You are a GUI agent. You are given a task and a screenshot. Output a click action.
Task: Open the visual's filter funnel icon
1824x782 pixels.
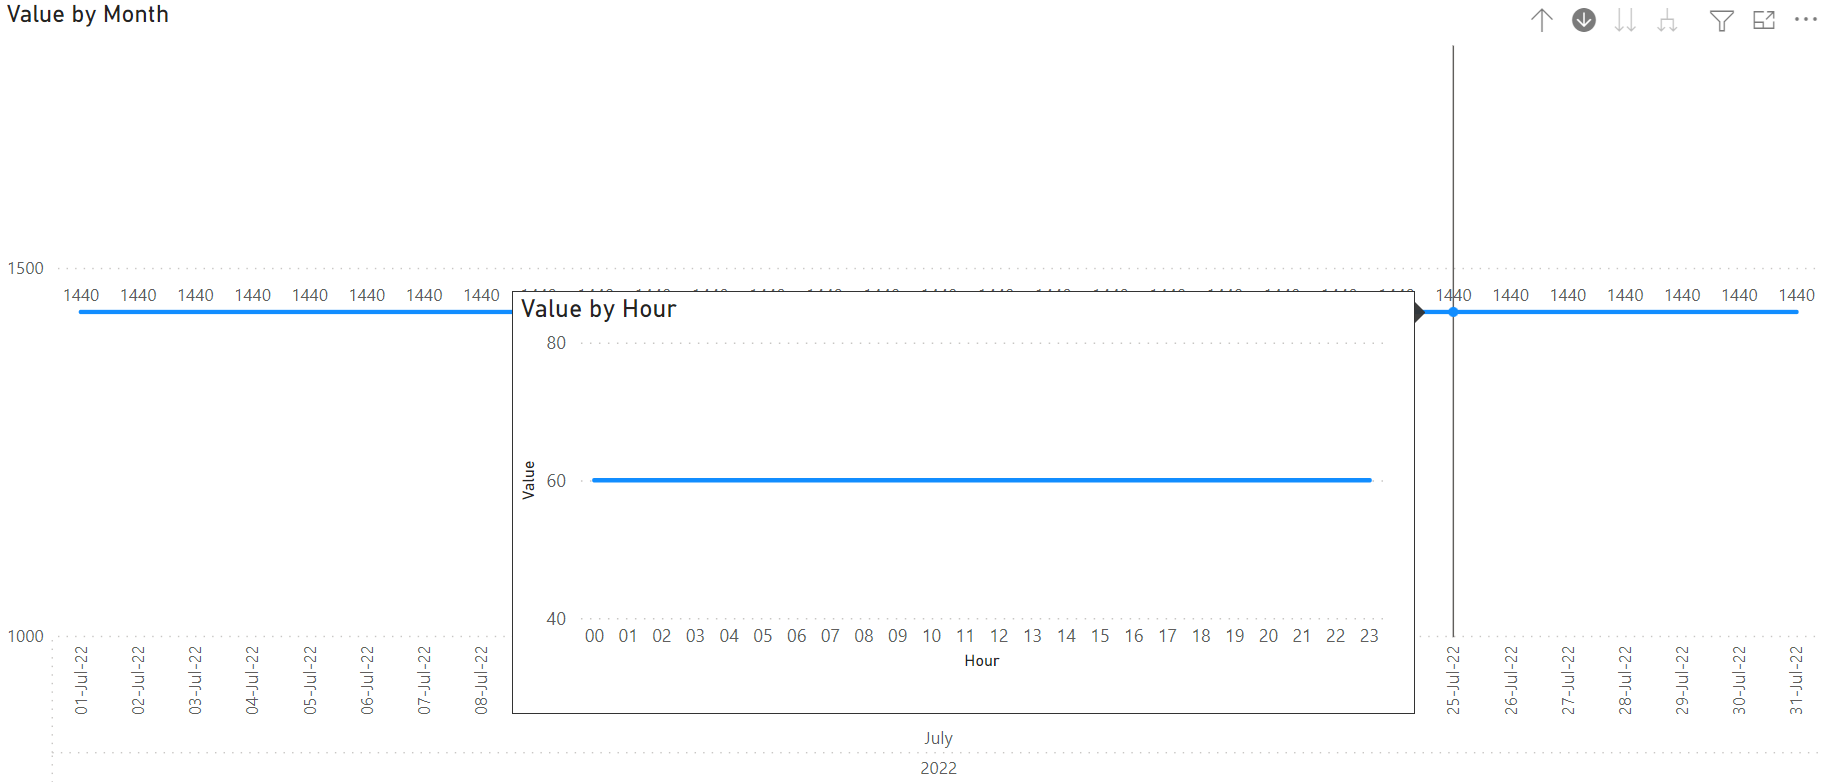click(x=1721, y=20)
